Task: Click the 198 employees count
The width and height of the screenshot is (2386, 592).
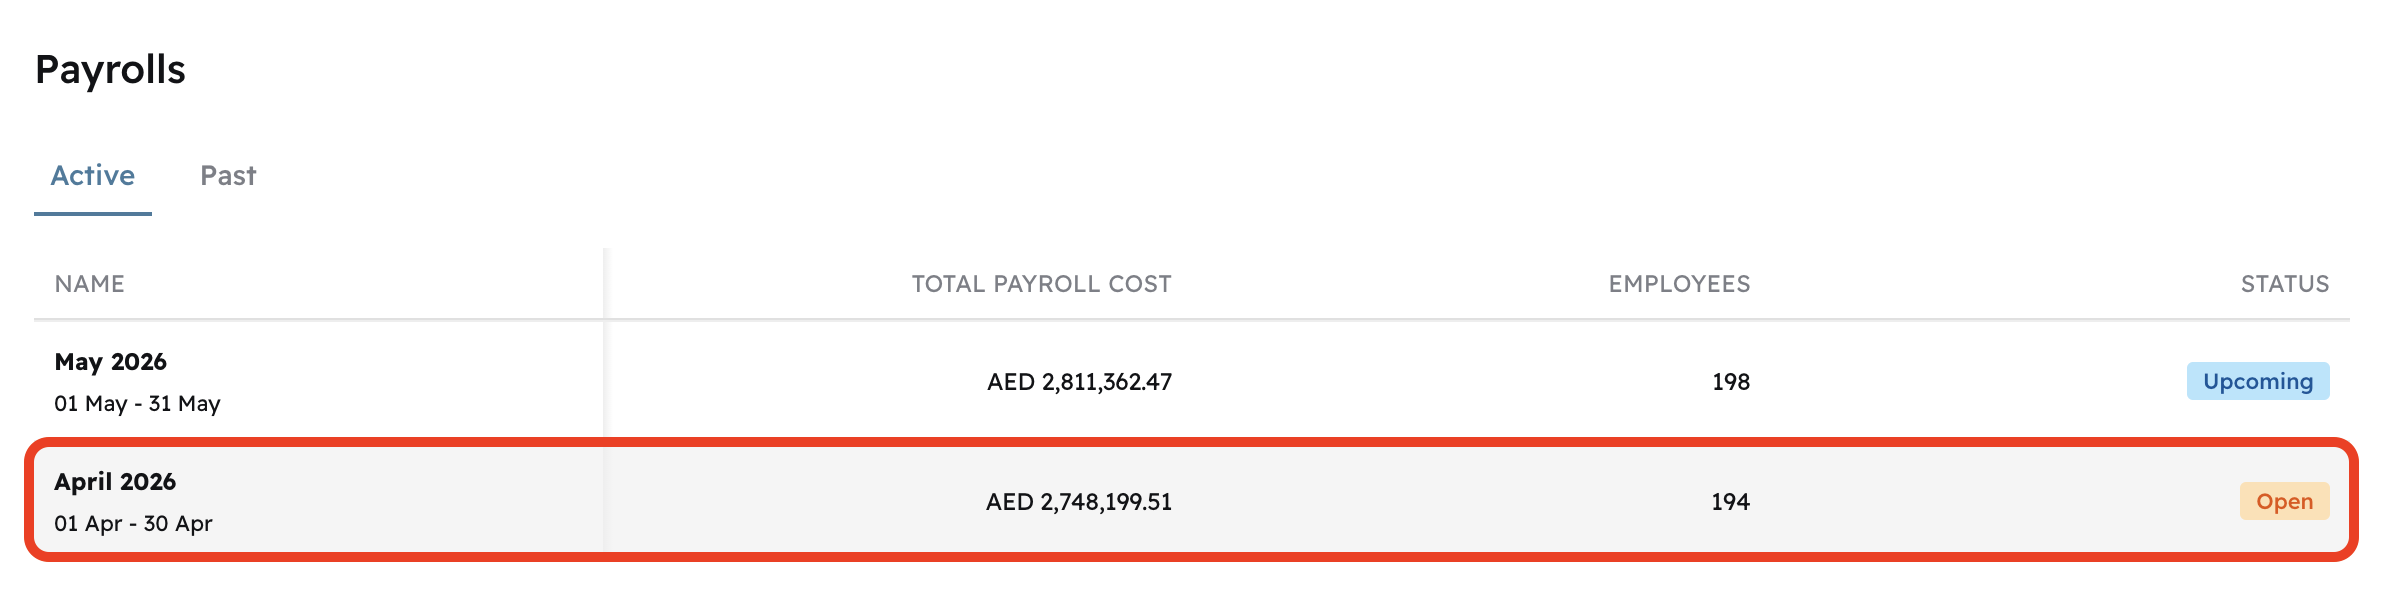Action: pyautogui.click(x=1730, y=382)
